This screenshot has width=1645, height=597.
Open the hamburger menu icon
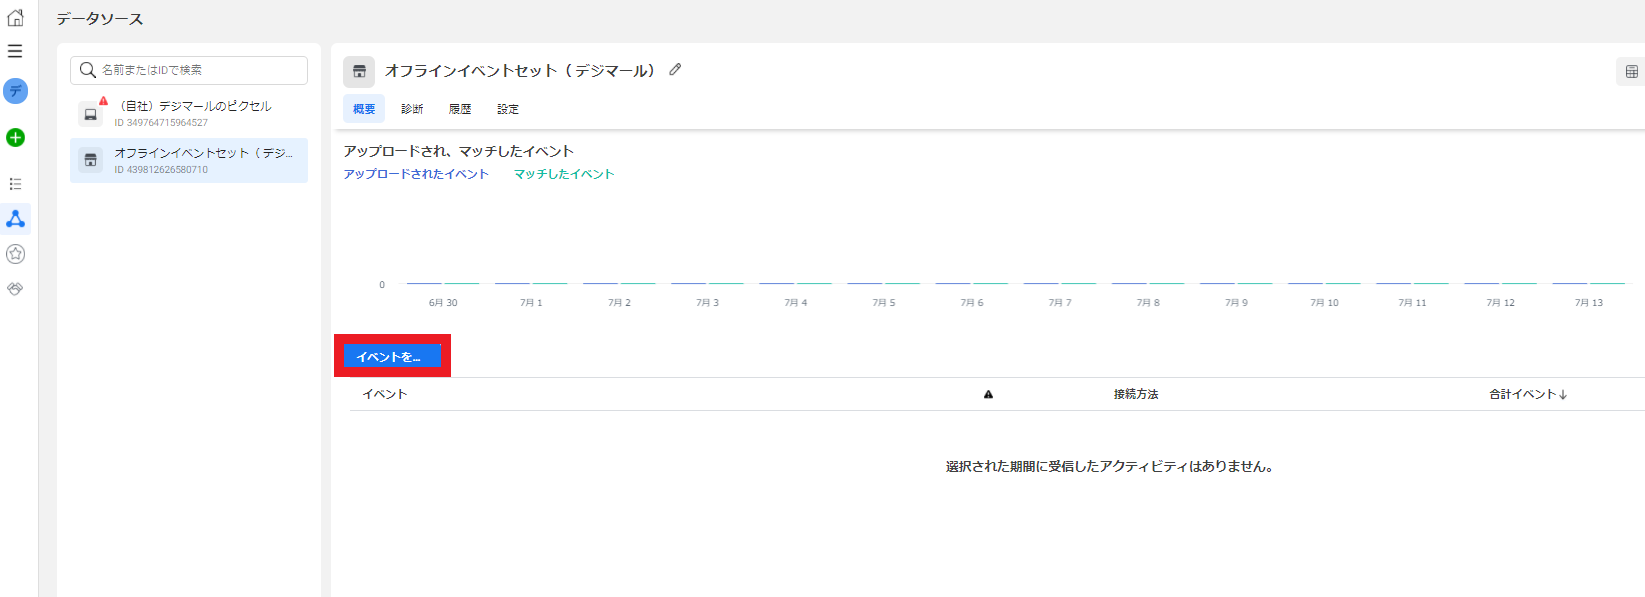(15, 51)
